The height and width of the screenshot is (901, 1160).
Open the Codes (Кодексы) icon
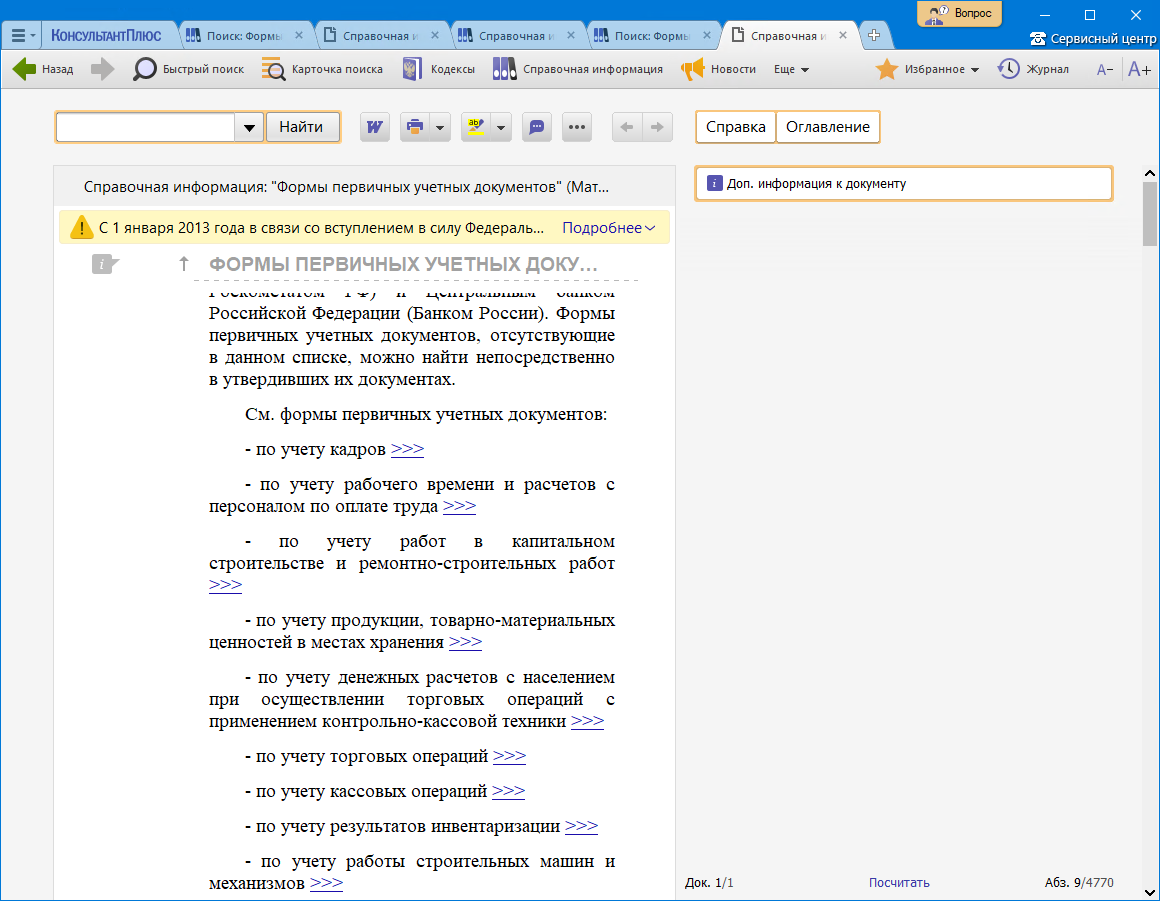pyautogui.click(x=411, y=69)
